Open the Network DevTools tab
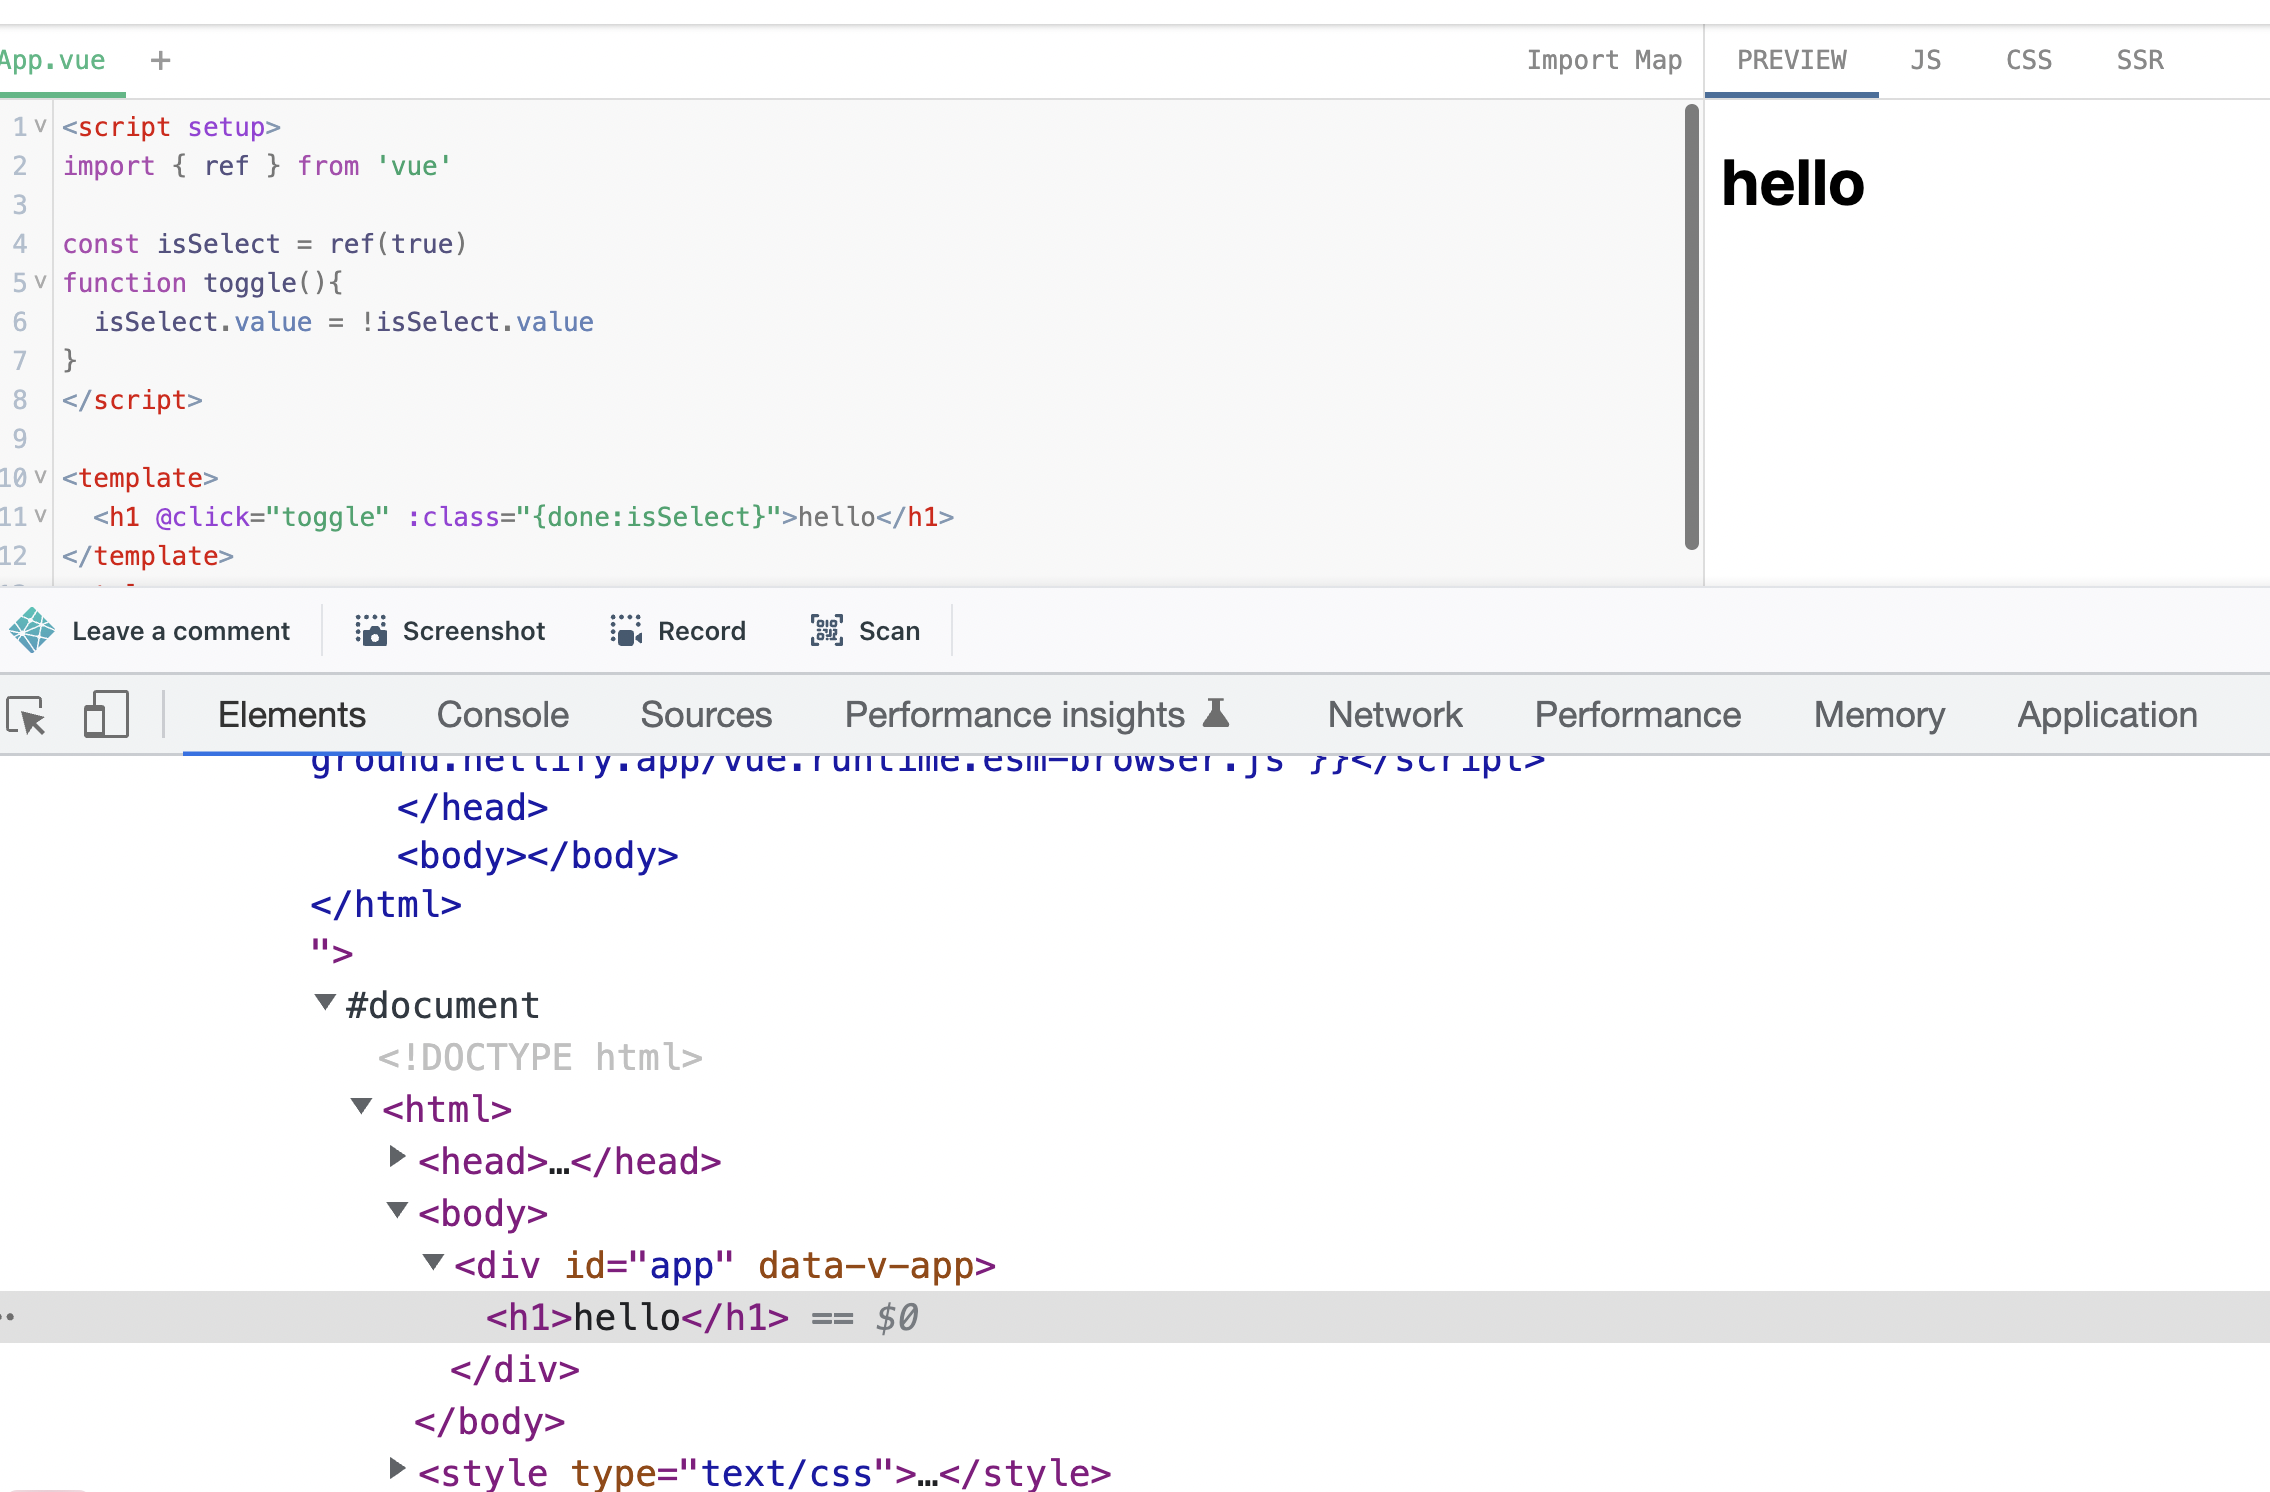The width and height of the screenshot is (2270, 1492). [1395, 715]
